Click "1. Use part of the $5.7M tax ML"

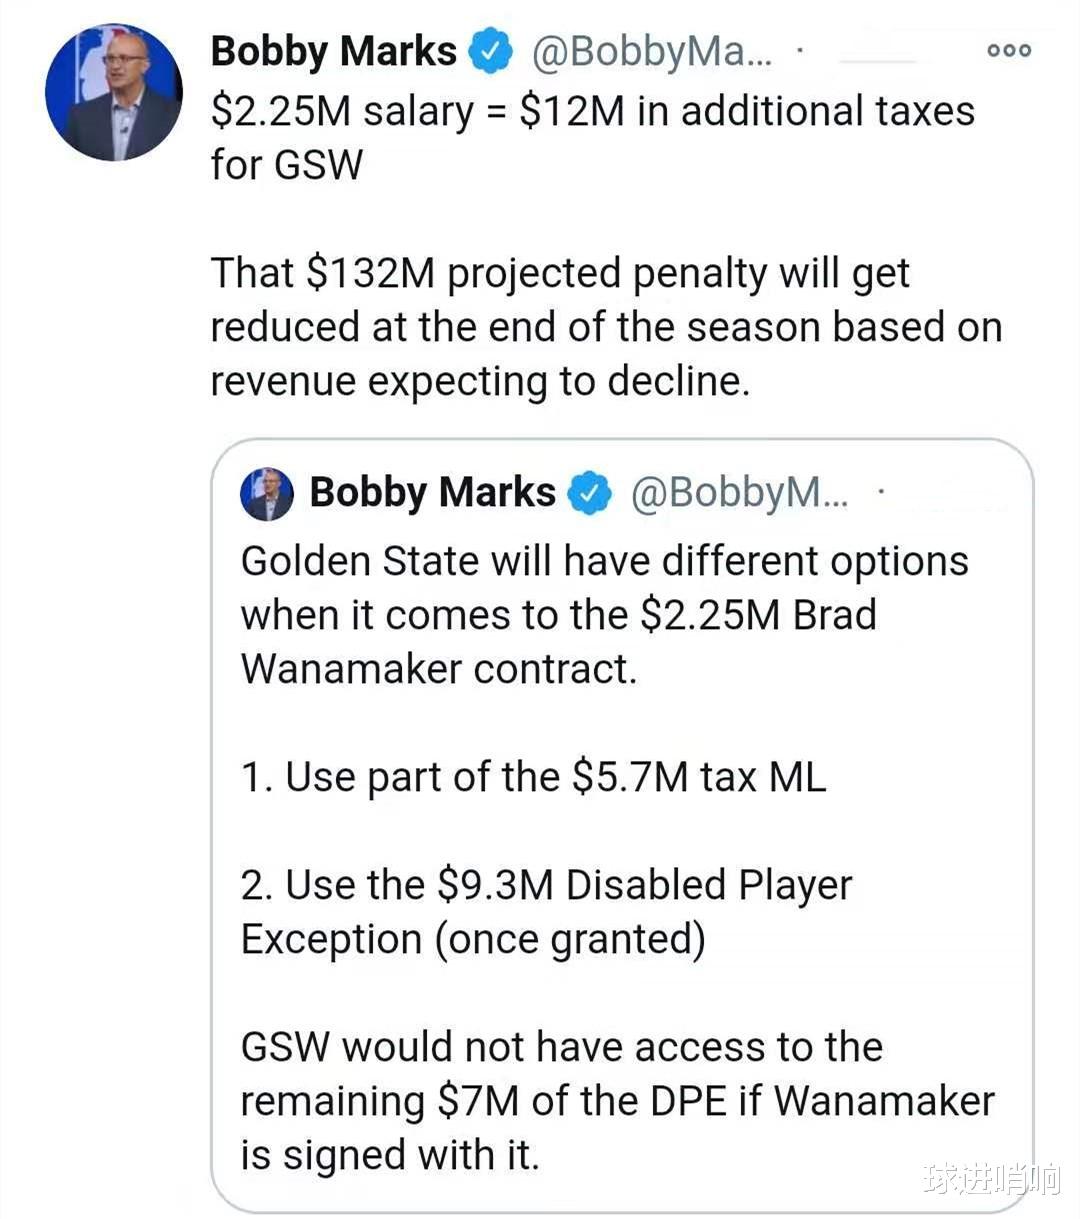(533, 777)
